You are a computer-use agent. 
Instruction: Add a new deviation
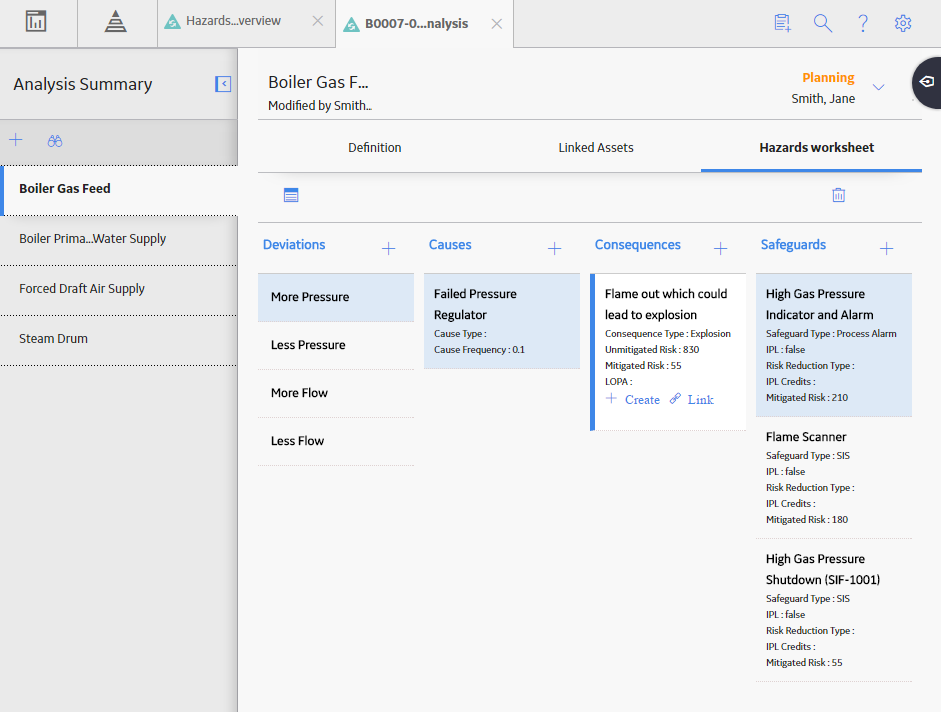388,248
